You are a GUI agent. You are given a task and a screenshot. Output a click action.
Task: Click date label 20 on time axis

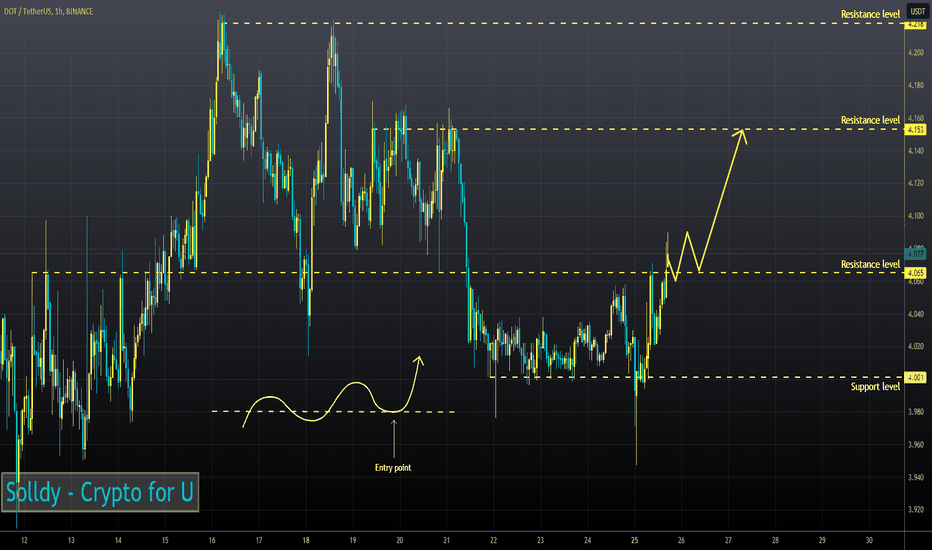[x=399, y=540]
